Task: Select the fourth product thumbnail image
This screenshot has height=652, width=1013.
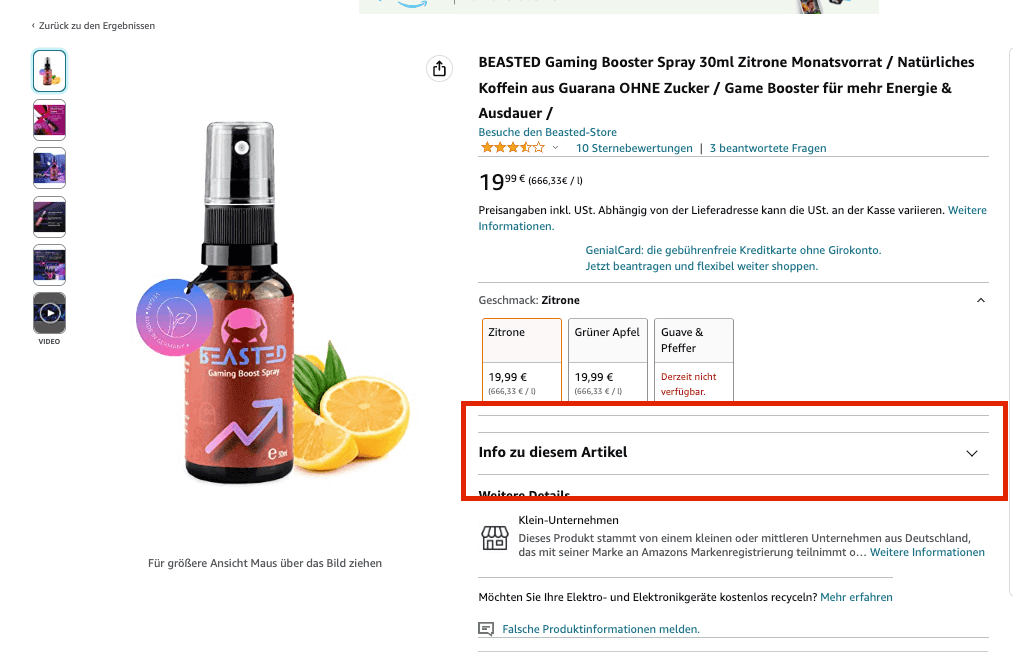Action: [49, 216]
